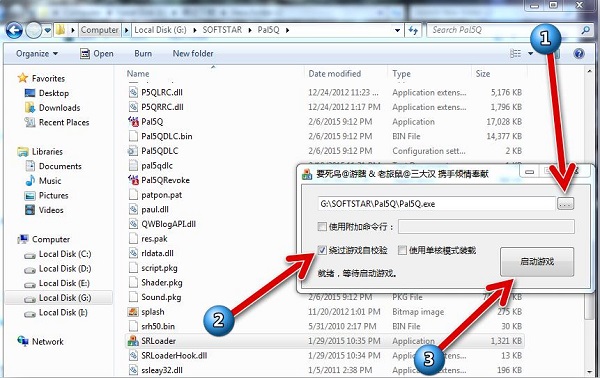Image resolution: width=600 pixels, height=378 pixels.
Task: Sort by the Type column header
Action: point(401,73)
